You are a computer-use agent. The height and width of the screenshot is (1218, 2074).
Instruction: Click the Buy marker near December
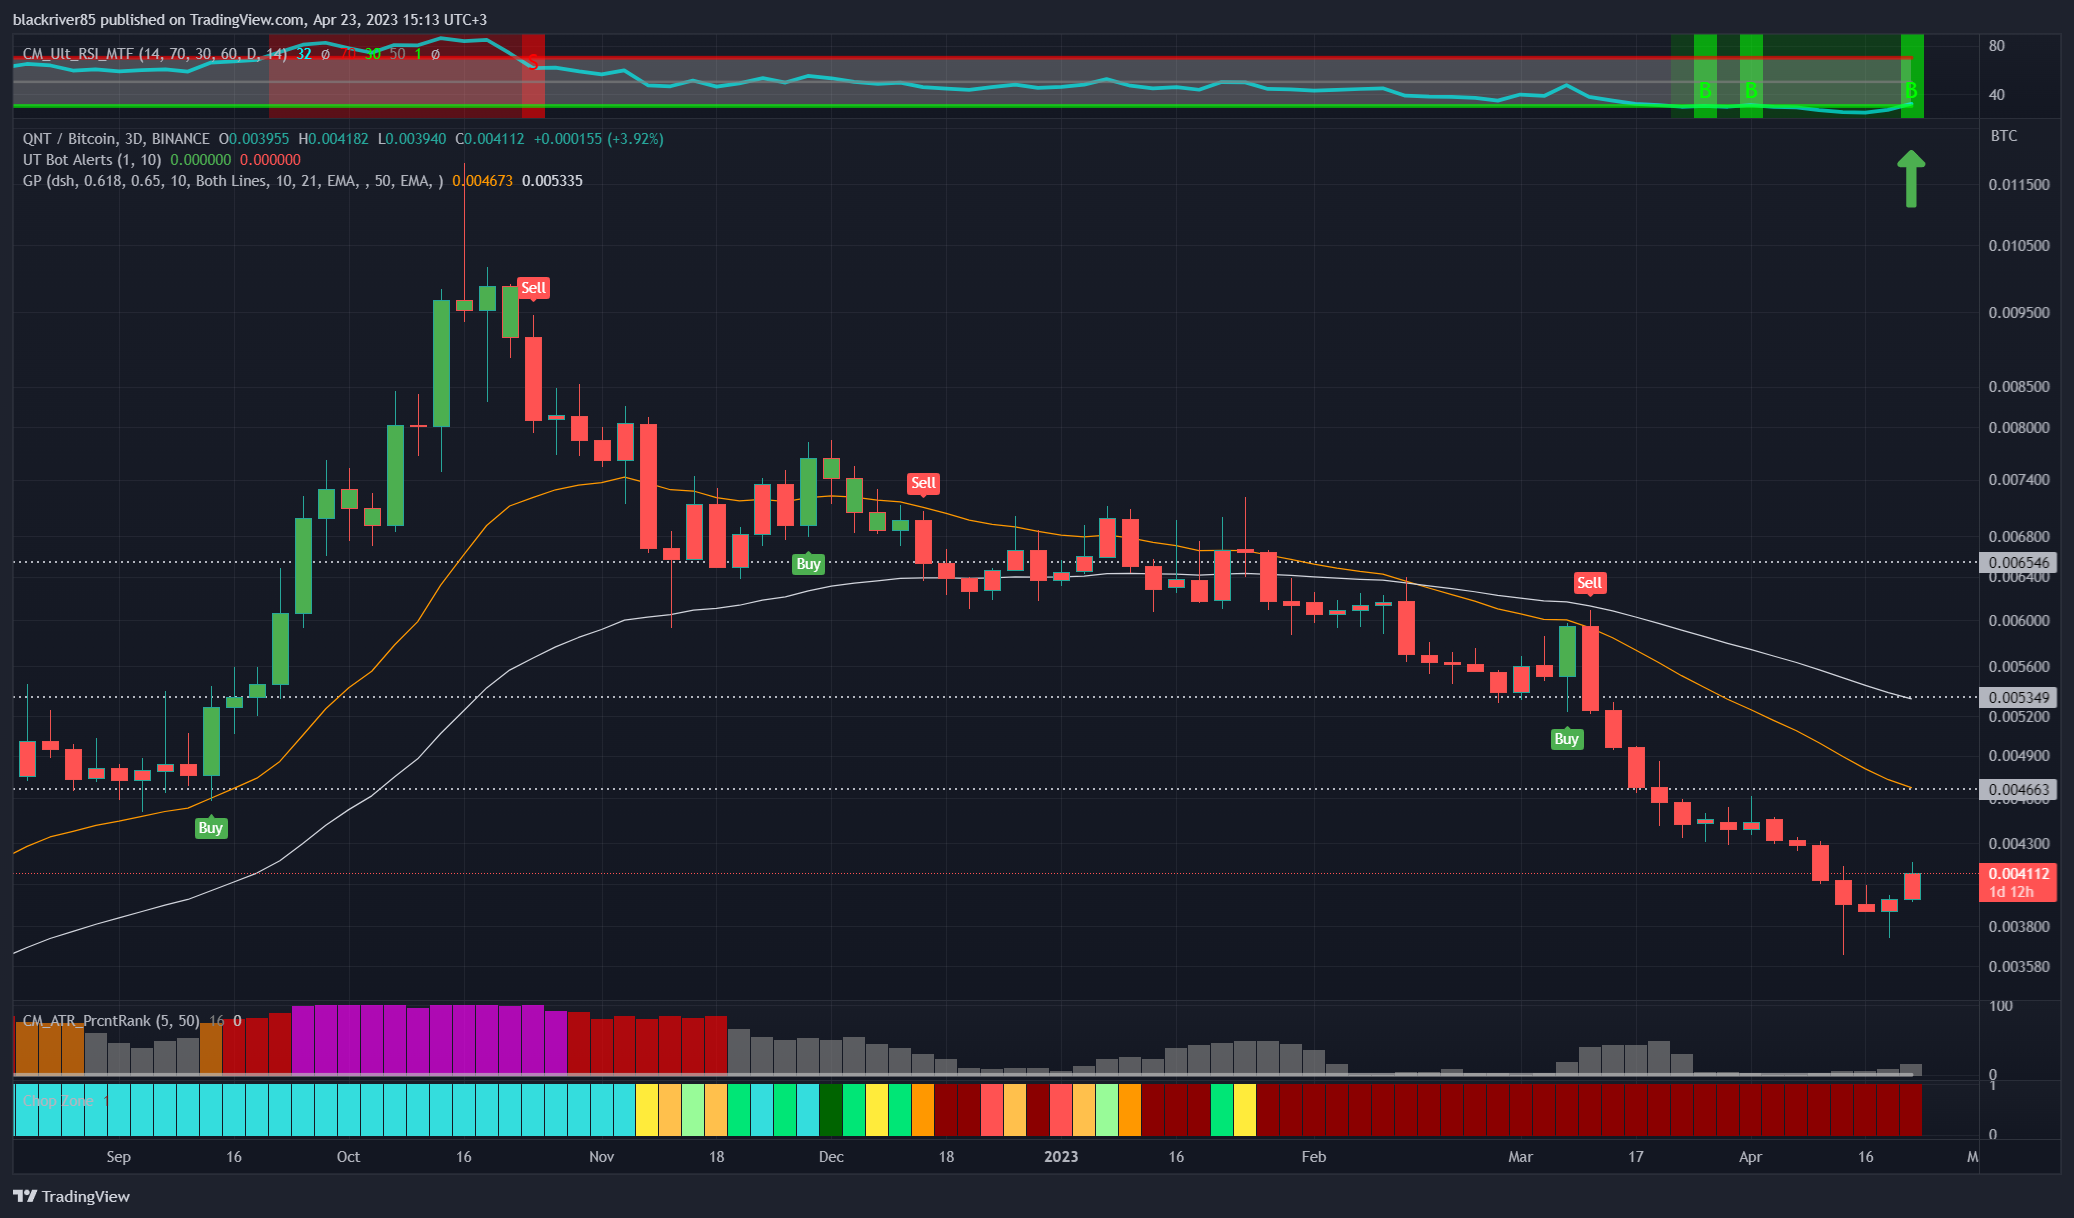point(808,564)
